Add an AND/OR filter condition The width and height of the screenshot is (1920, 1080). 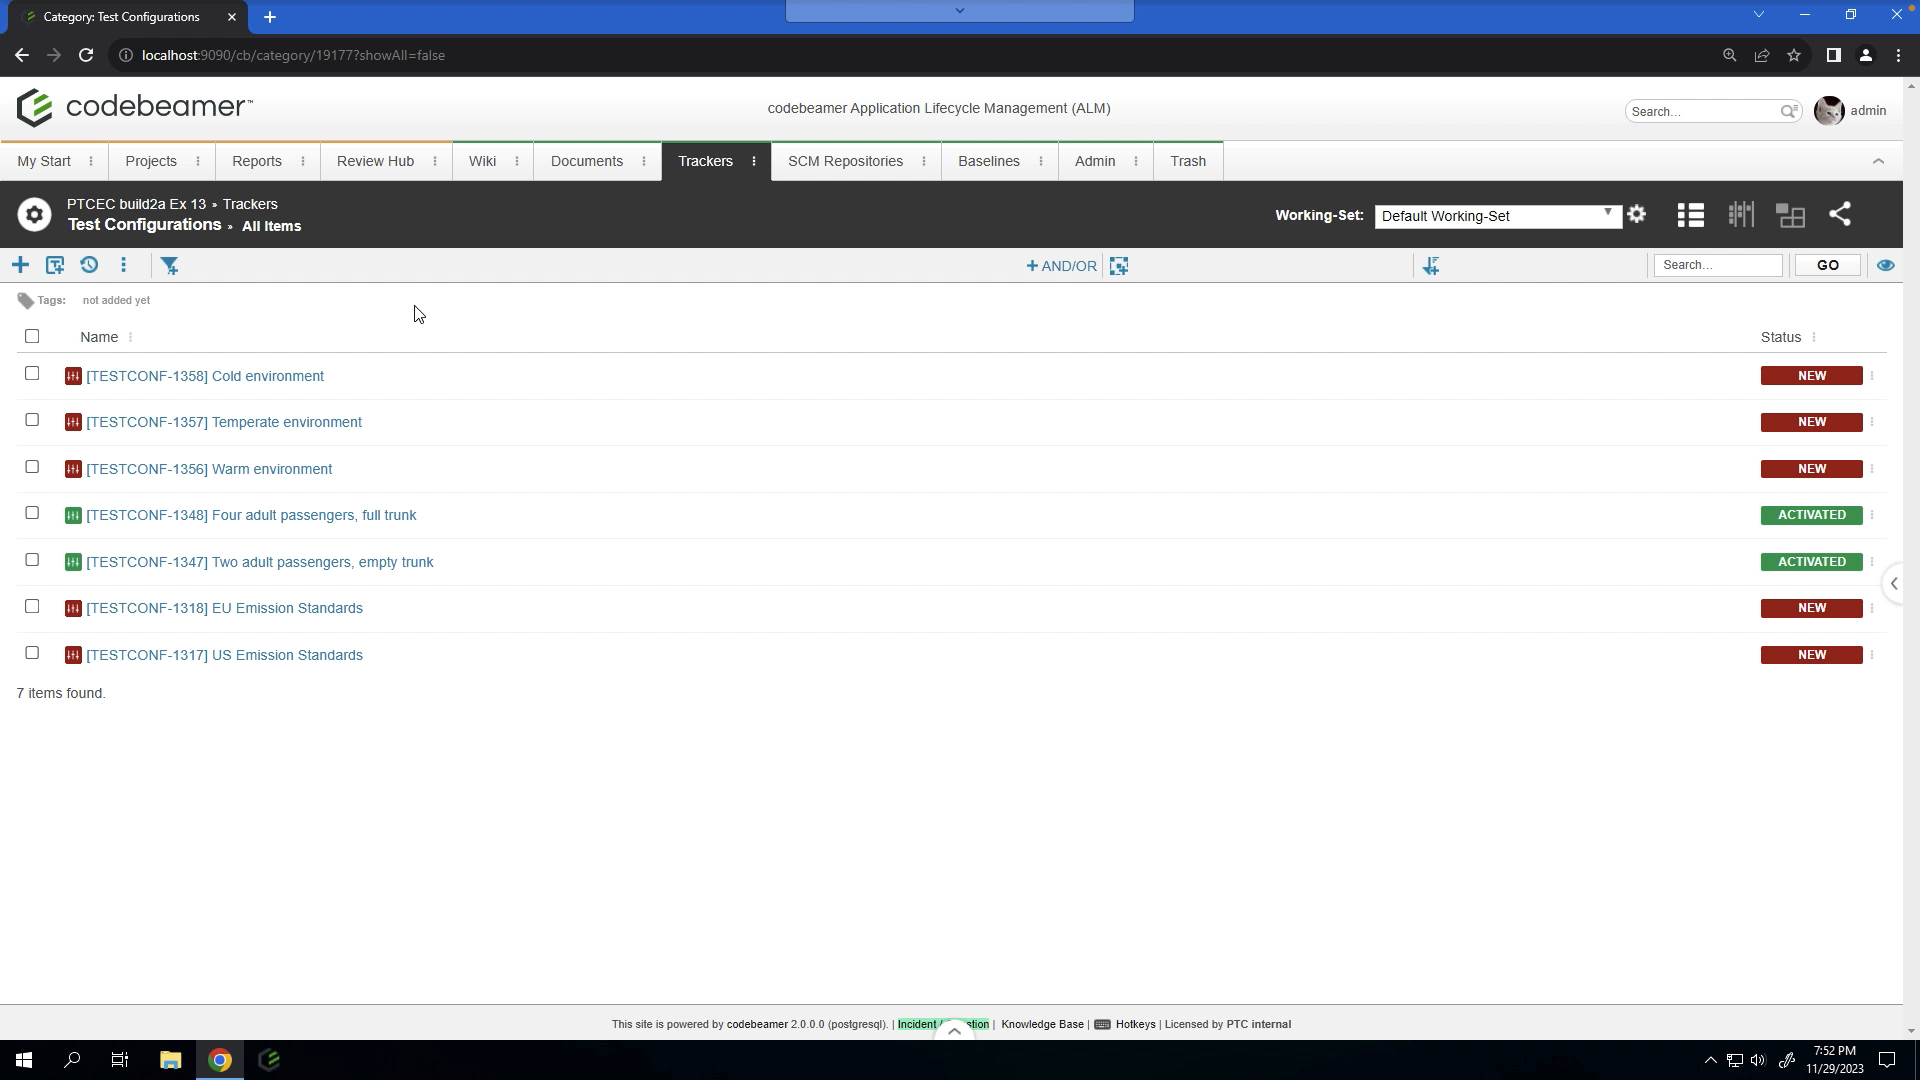[1062, 266]
